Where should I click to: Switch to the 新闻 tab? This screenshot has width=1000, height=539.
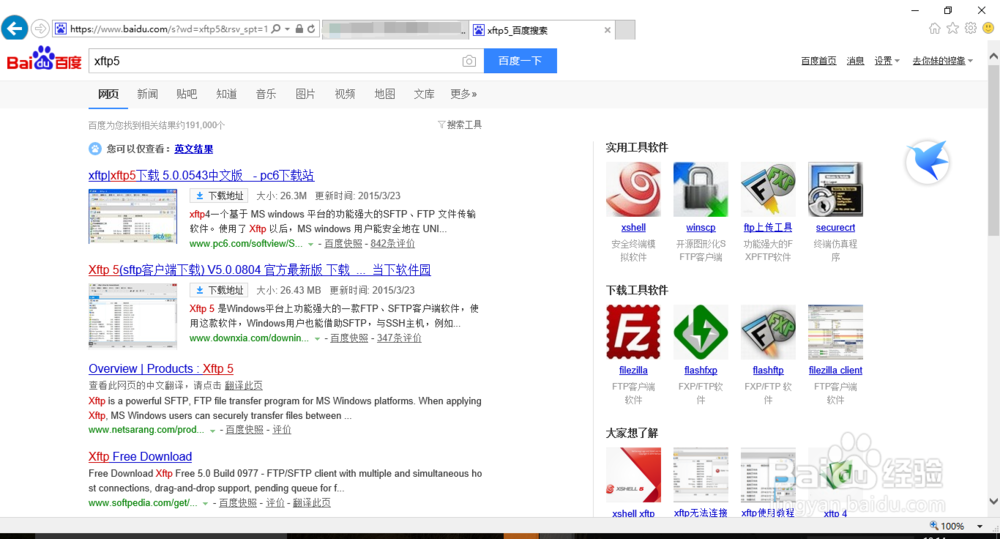tap(147, 94)
